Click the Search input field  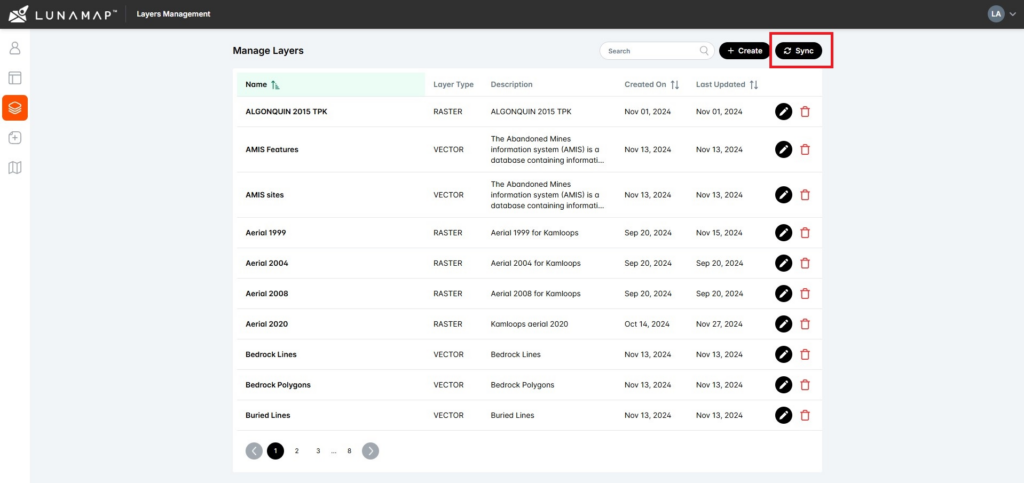pos(650,51)
